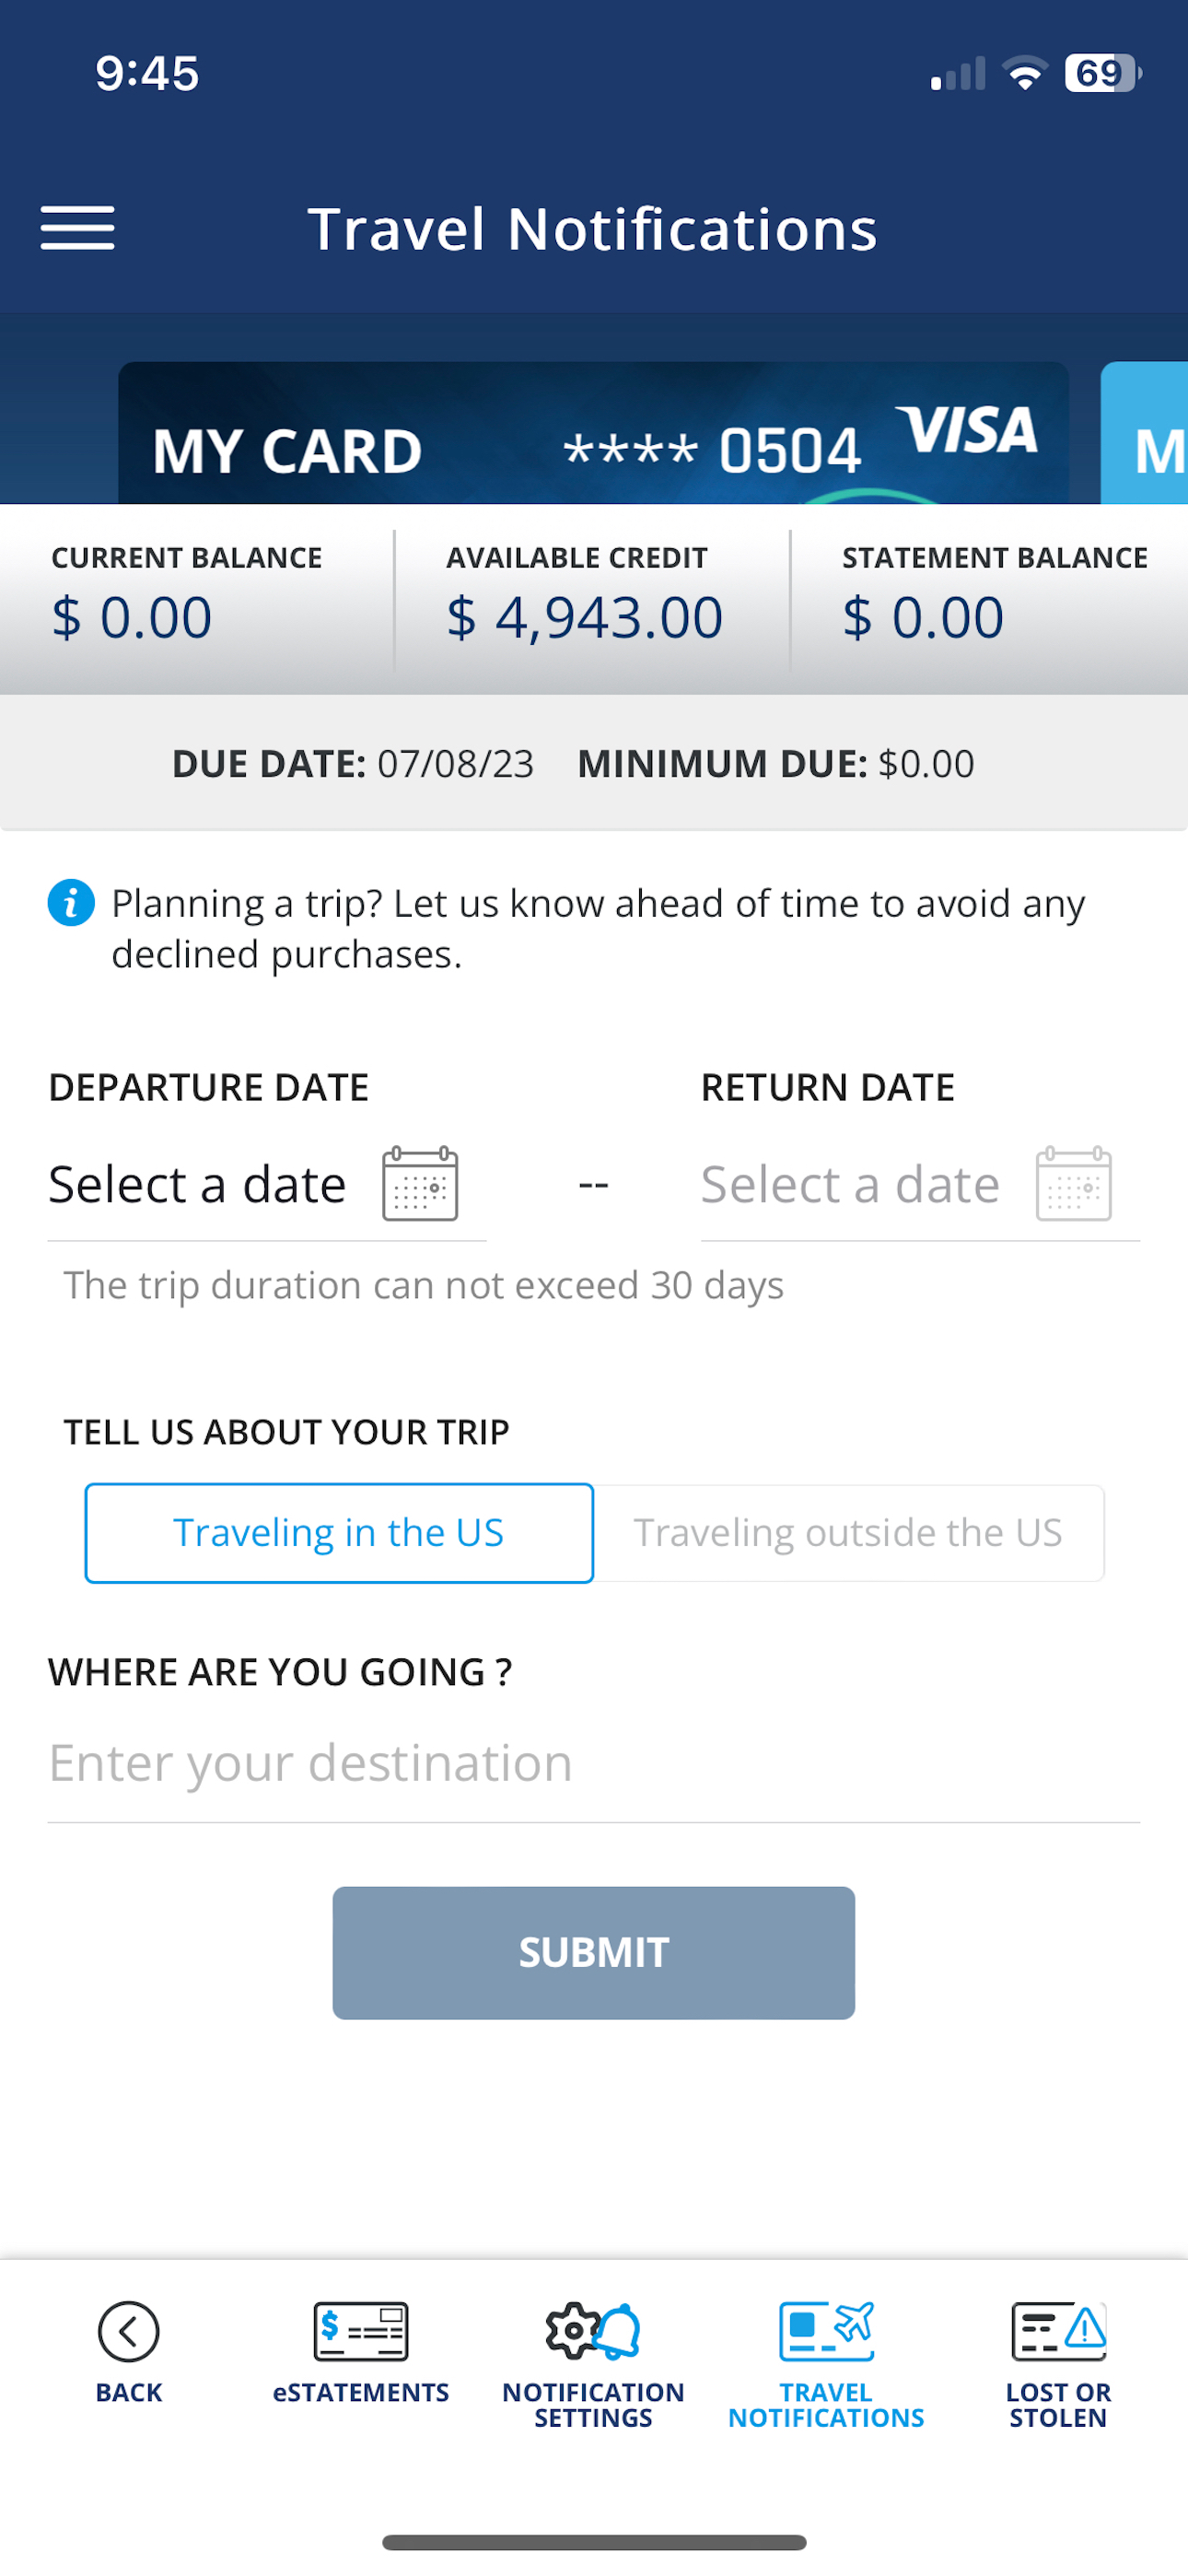
Task: Open the Departure Date selector field
Action: tap(198, 1185)
